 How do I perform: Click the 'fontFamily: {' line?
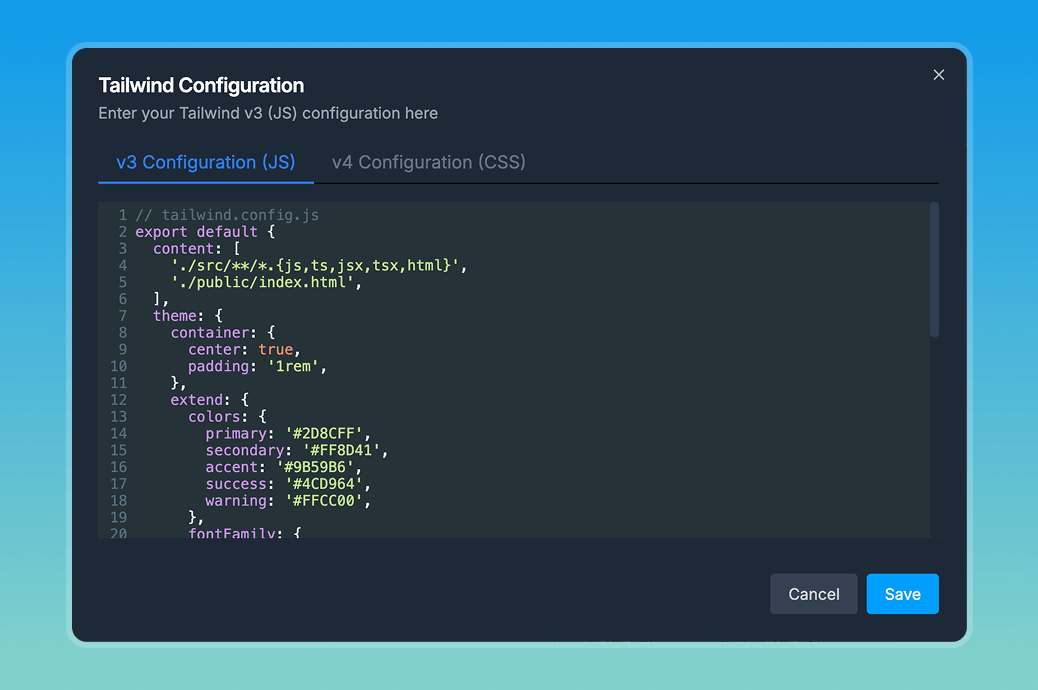245,532
